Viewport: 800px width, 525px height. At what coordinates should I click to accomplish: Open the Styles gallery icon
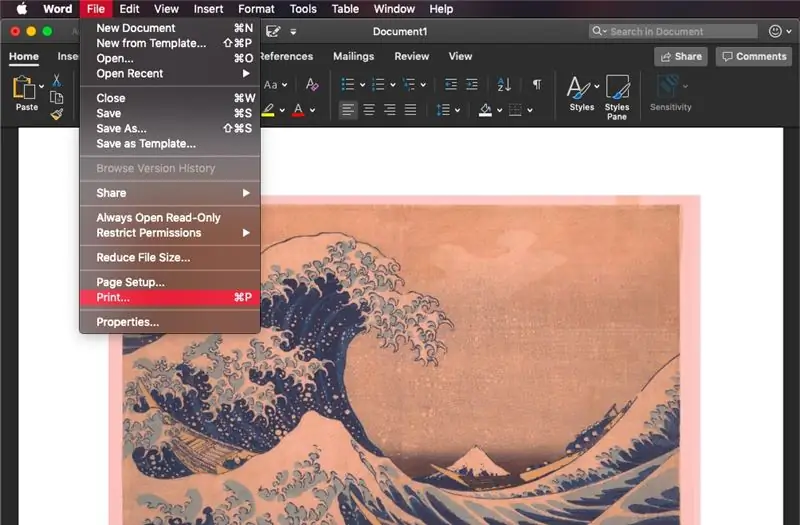tap(578, 88)
